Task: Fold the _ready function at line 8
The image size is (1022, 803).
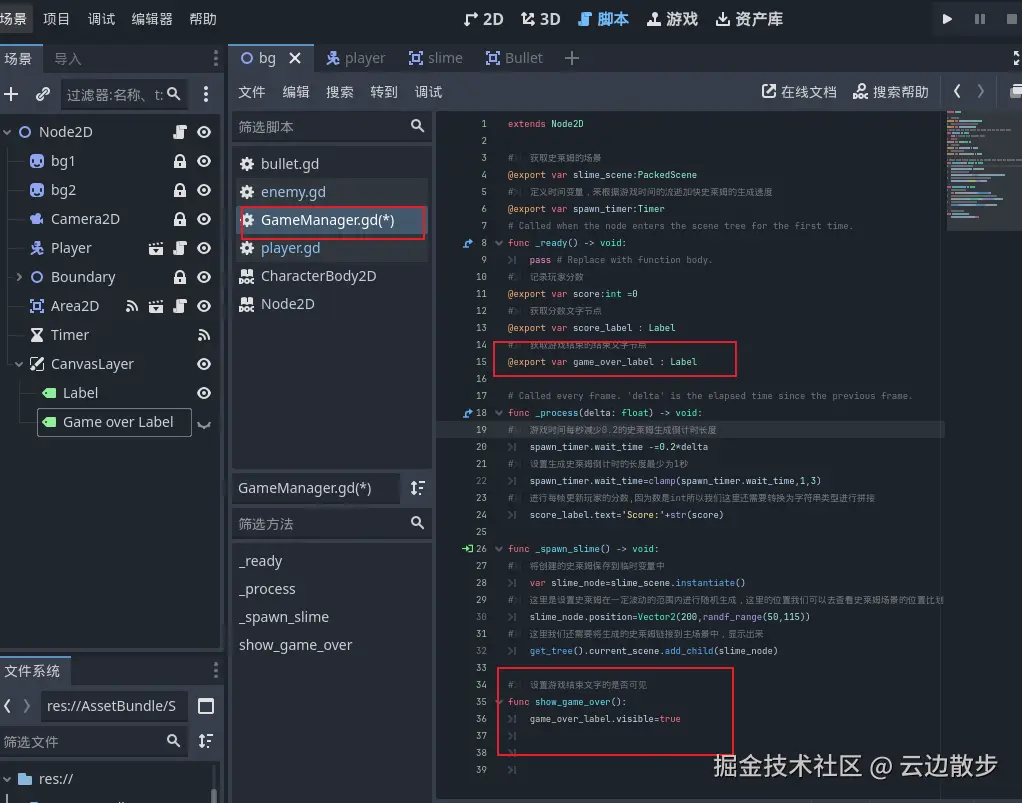Action: 499,243
